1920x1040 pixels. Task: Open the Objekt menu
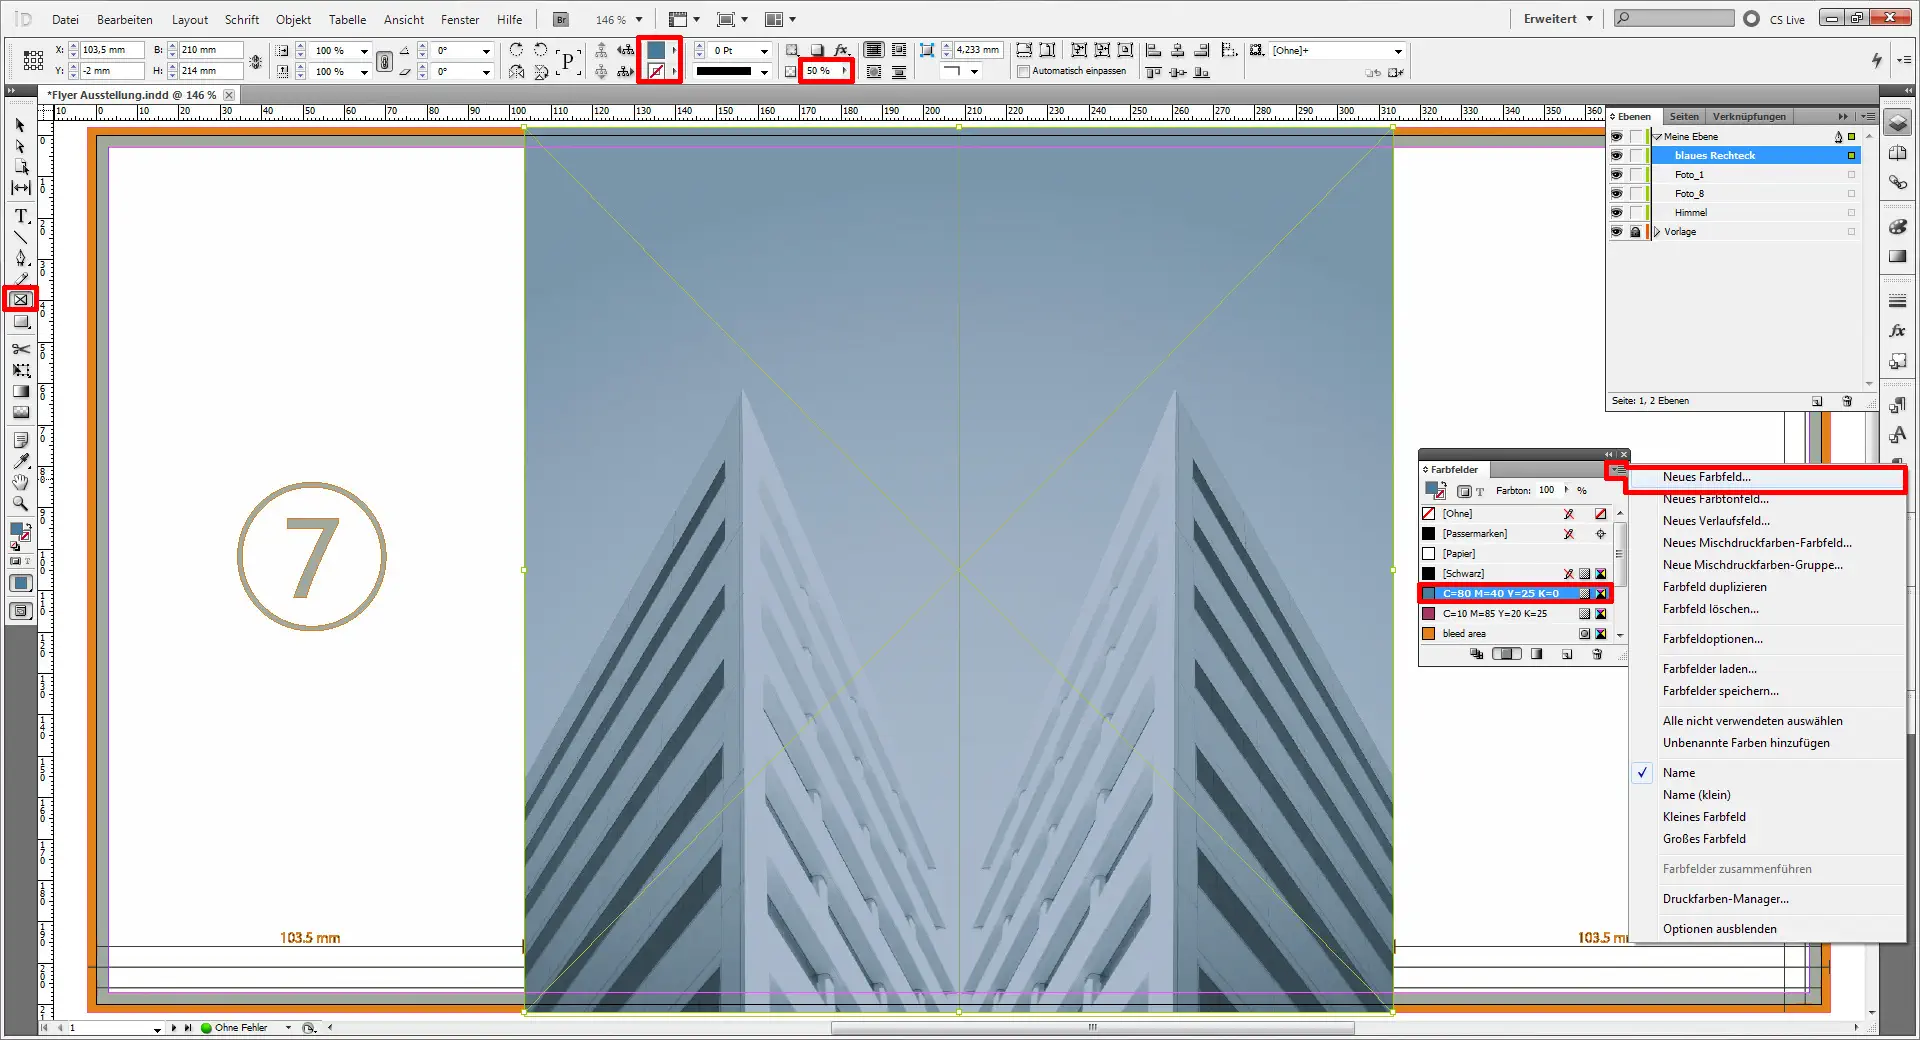(x=293, y=20)
